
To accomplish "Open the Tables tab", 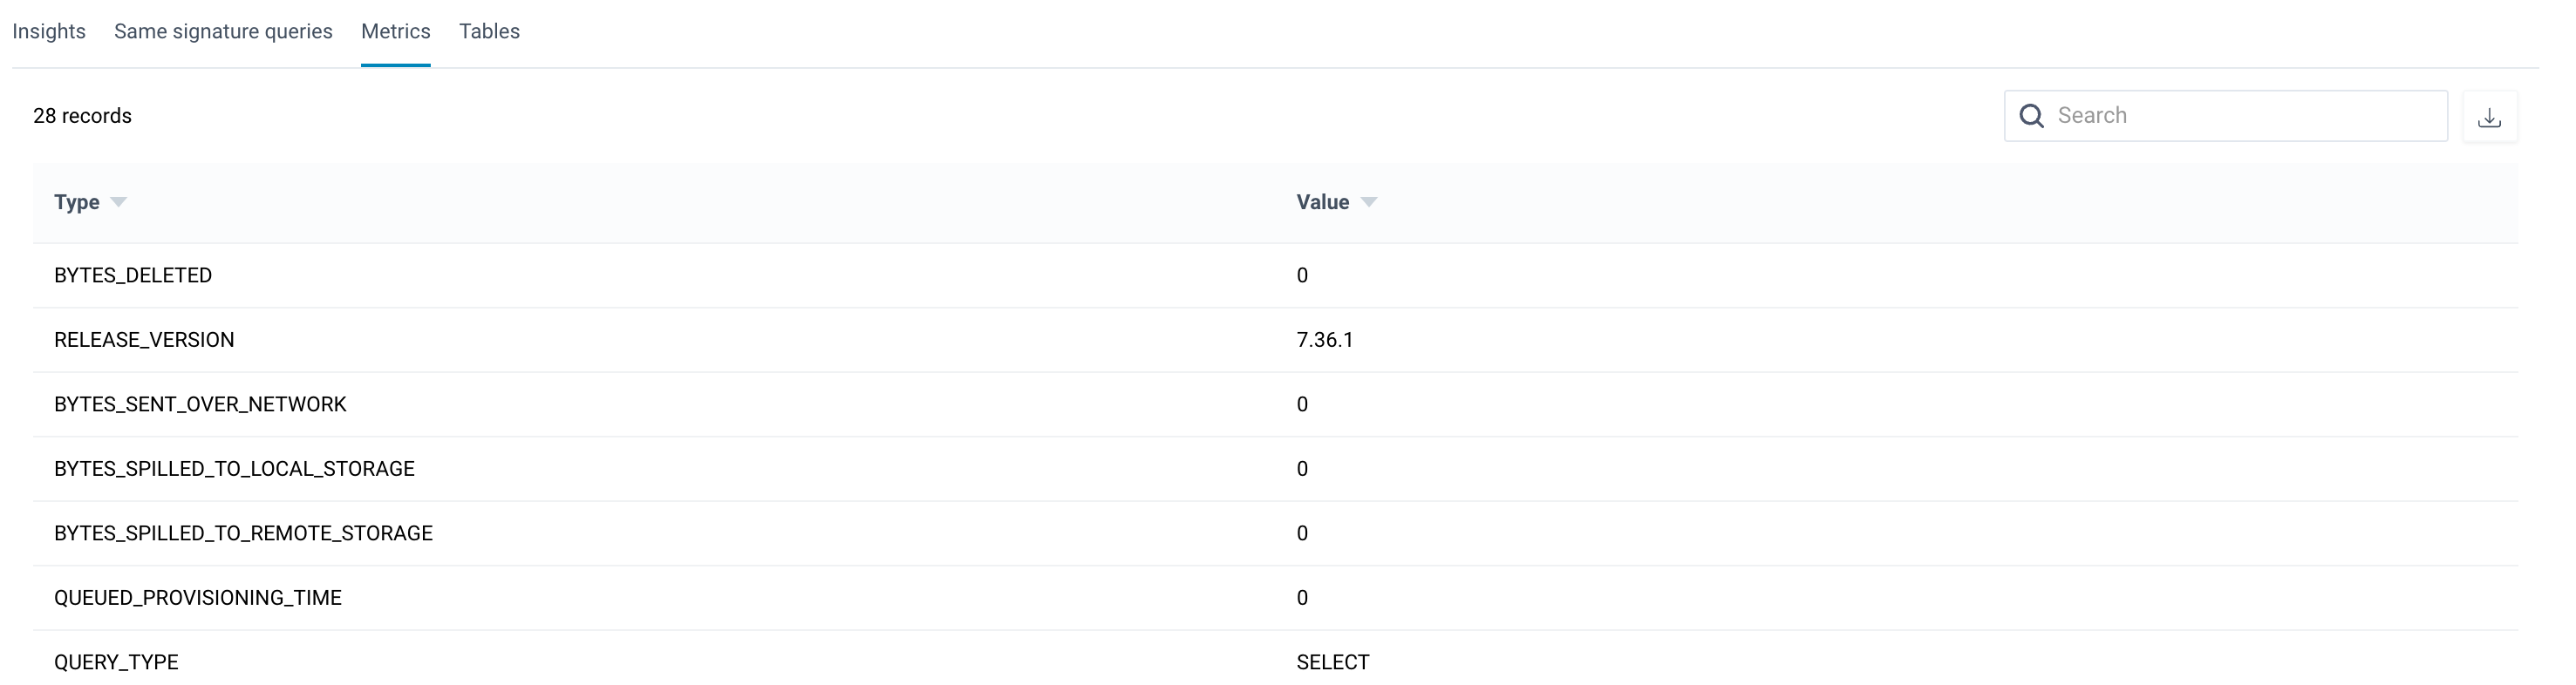I will click(x=489, y=31).
